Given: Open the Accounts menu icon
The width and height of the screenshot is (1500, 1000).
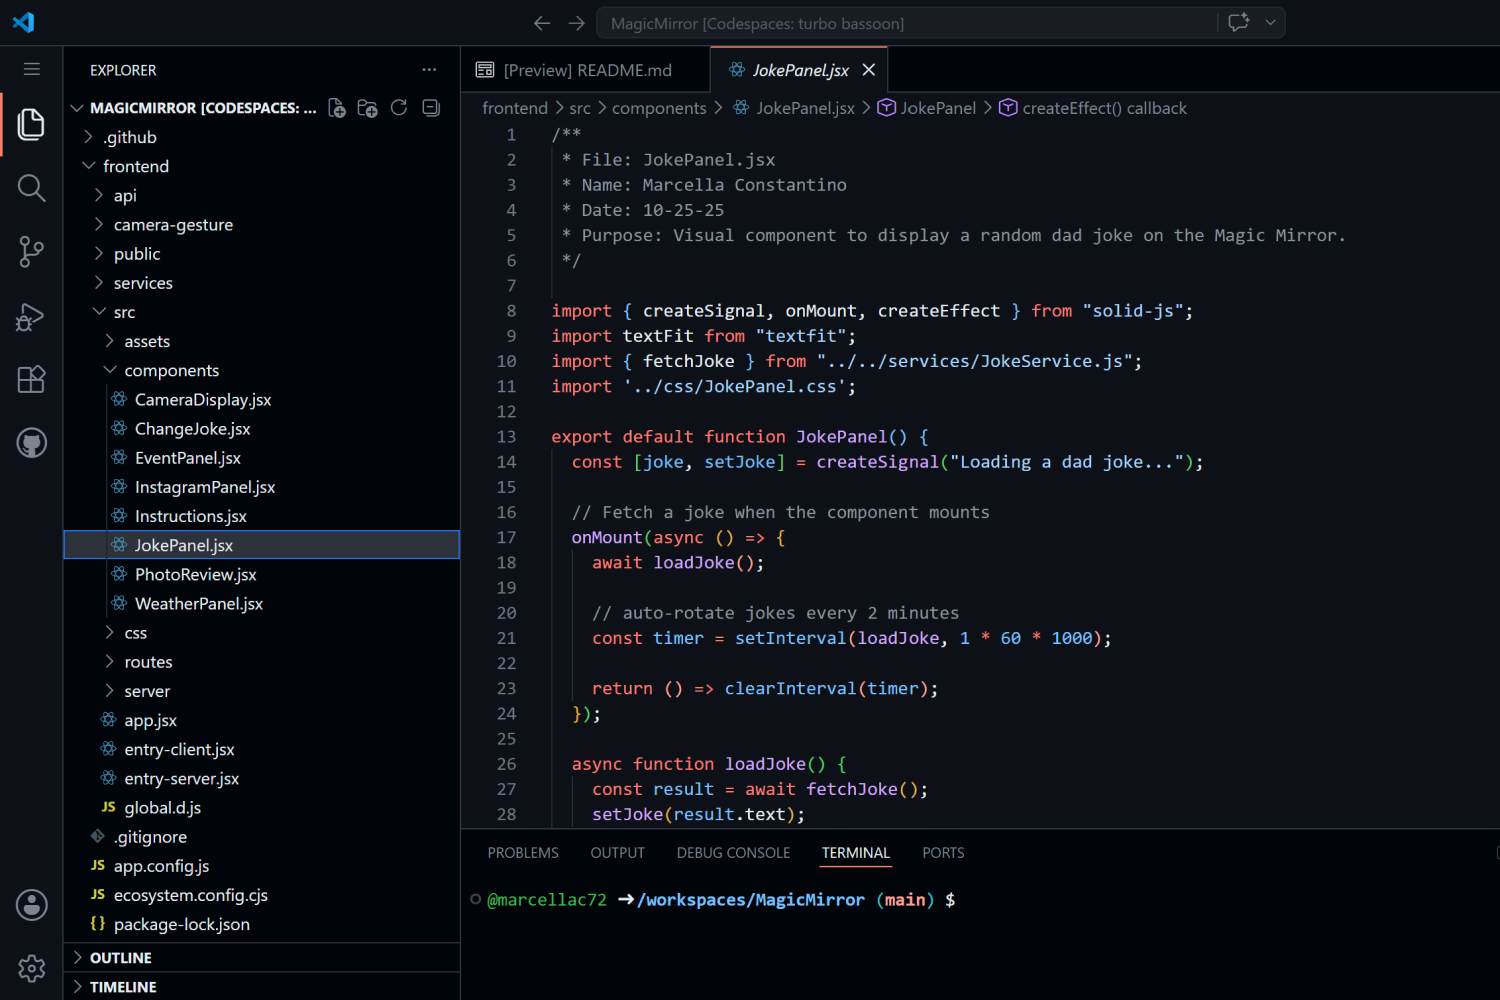Looking at the screenshot, I should [x=31, y=905].
